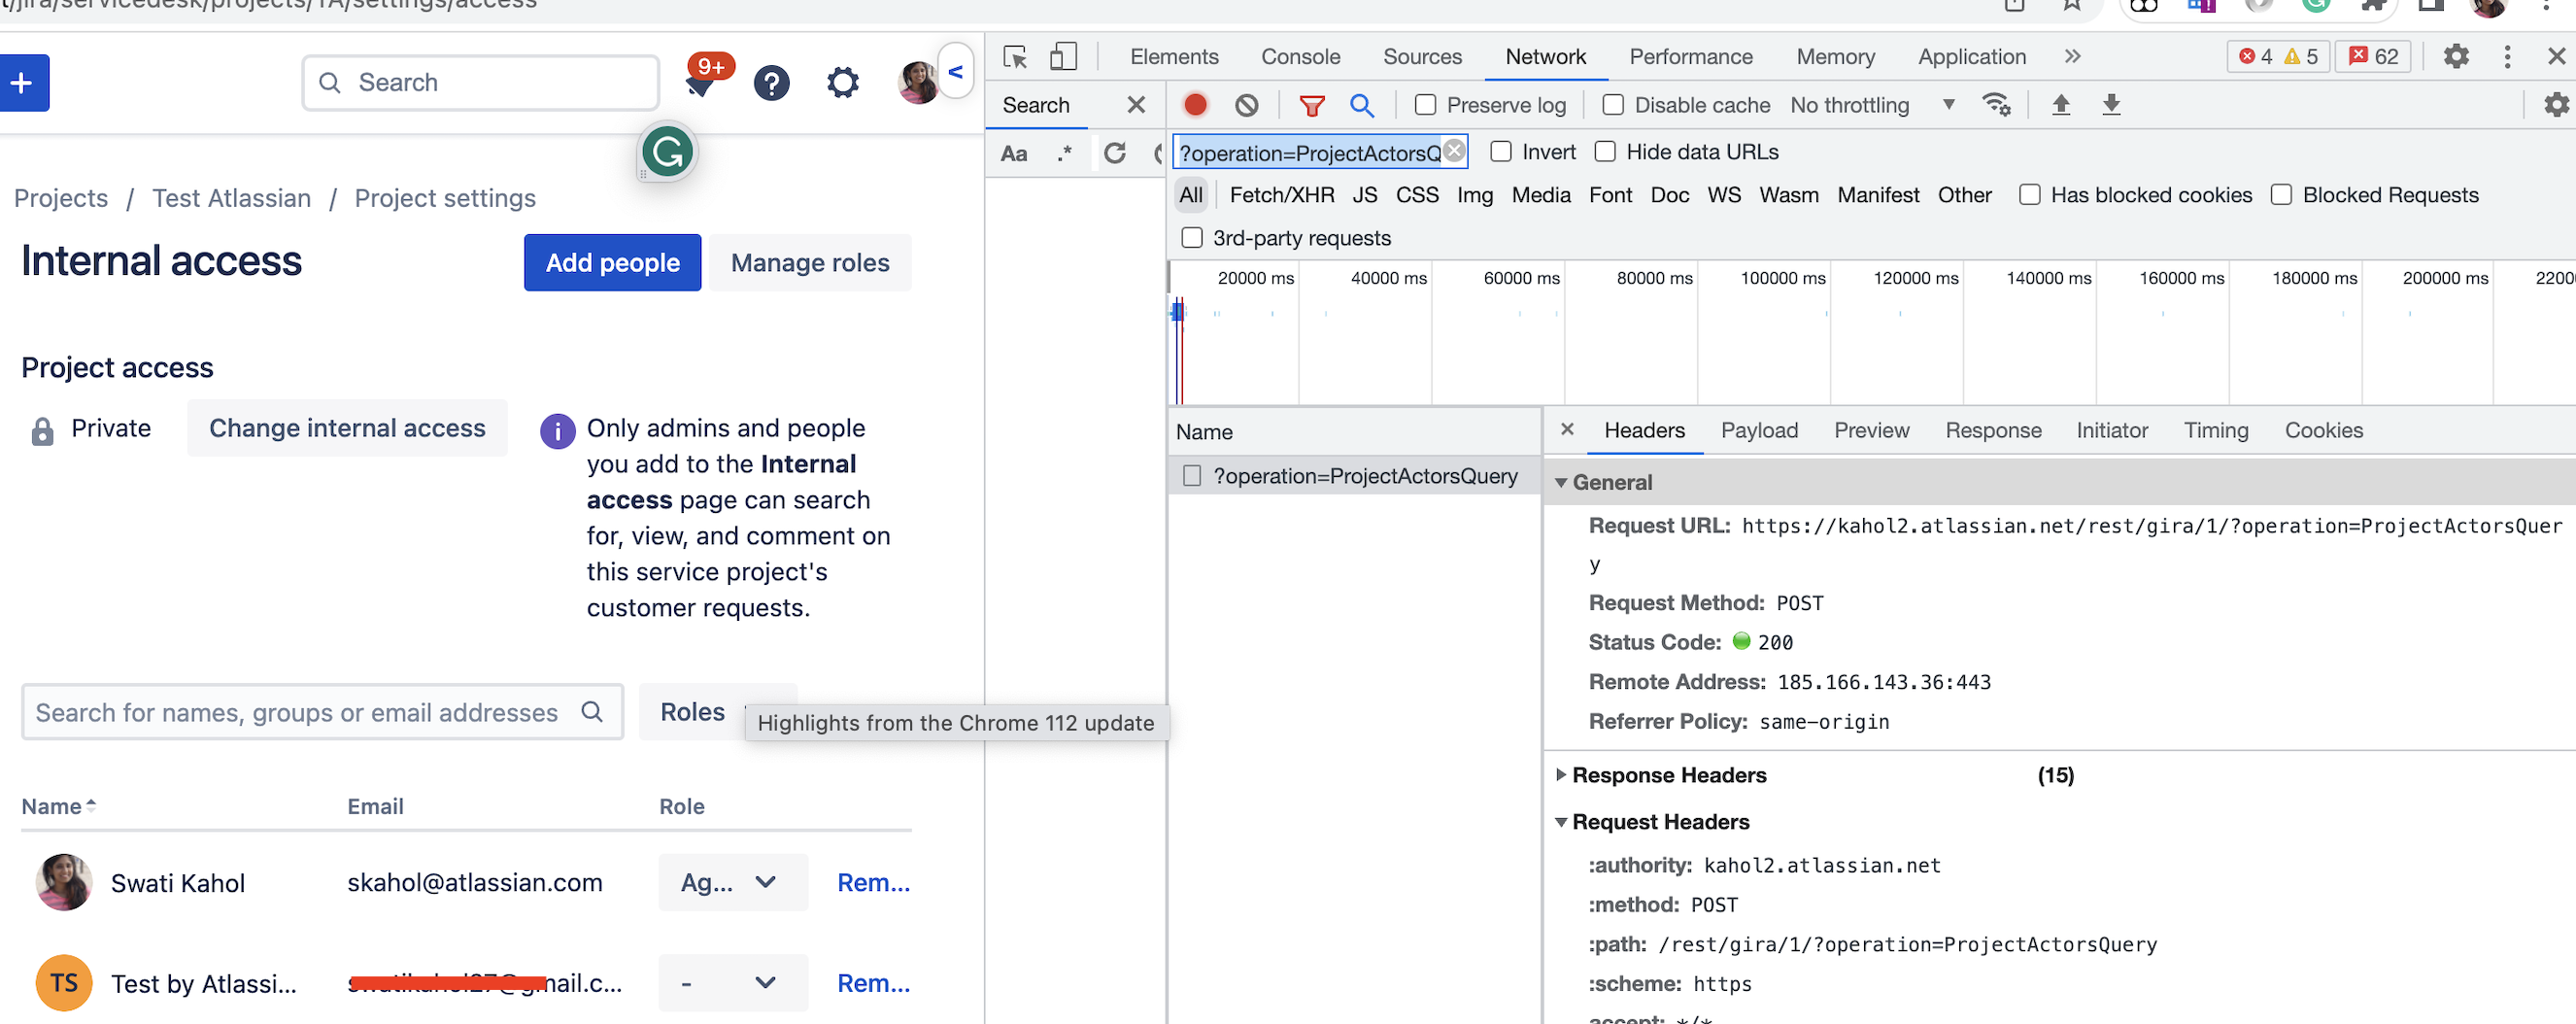Screen dimensions: 2576x1024
Task: Check Blocked Requests checkbox
Action: 2281,195
